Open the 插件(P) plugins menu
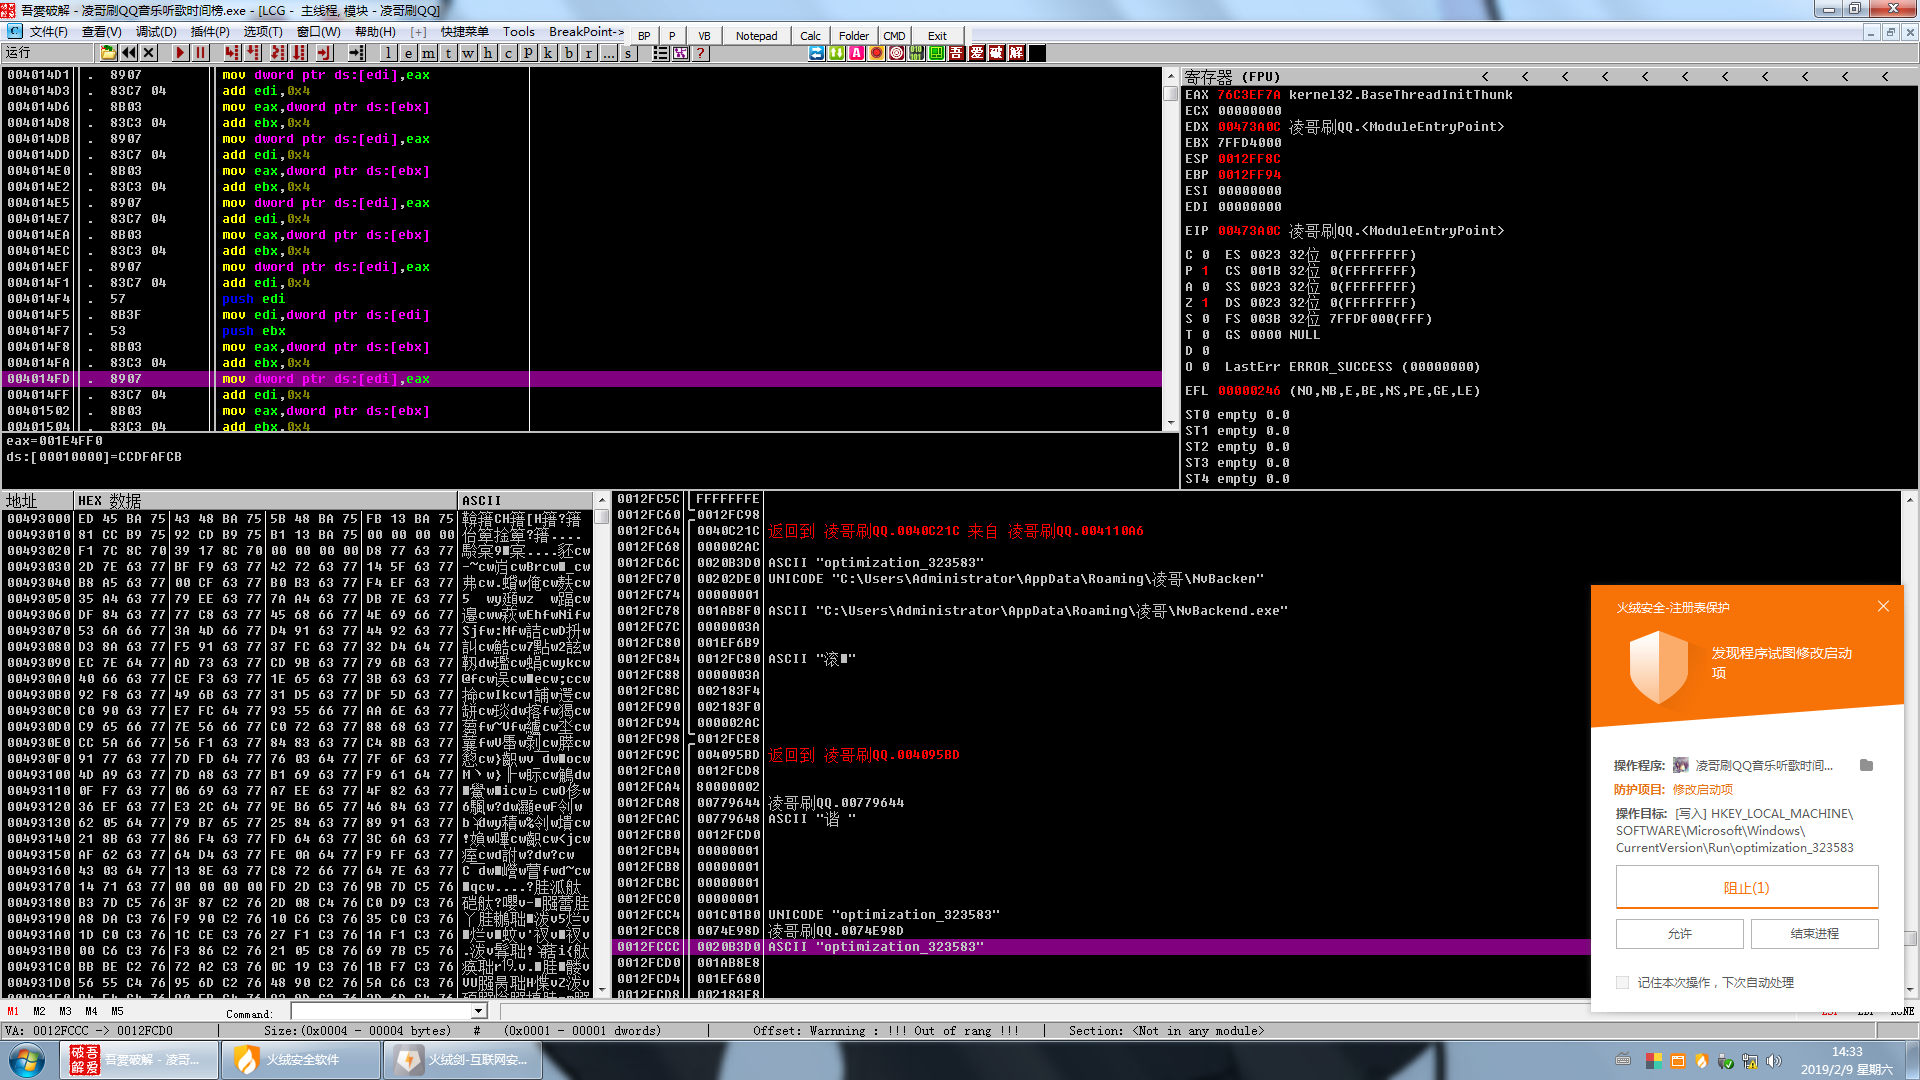Image resolution: width=1920 pixels, height=1080 pixels. pos(210,32)
